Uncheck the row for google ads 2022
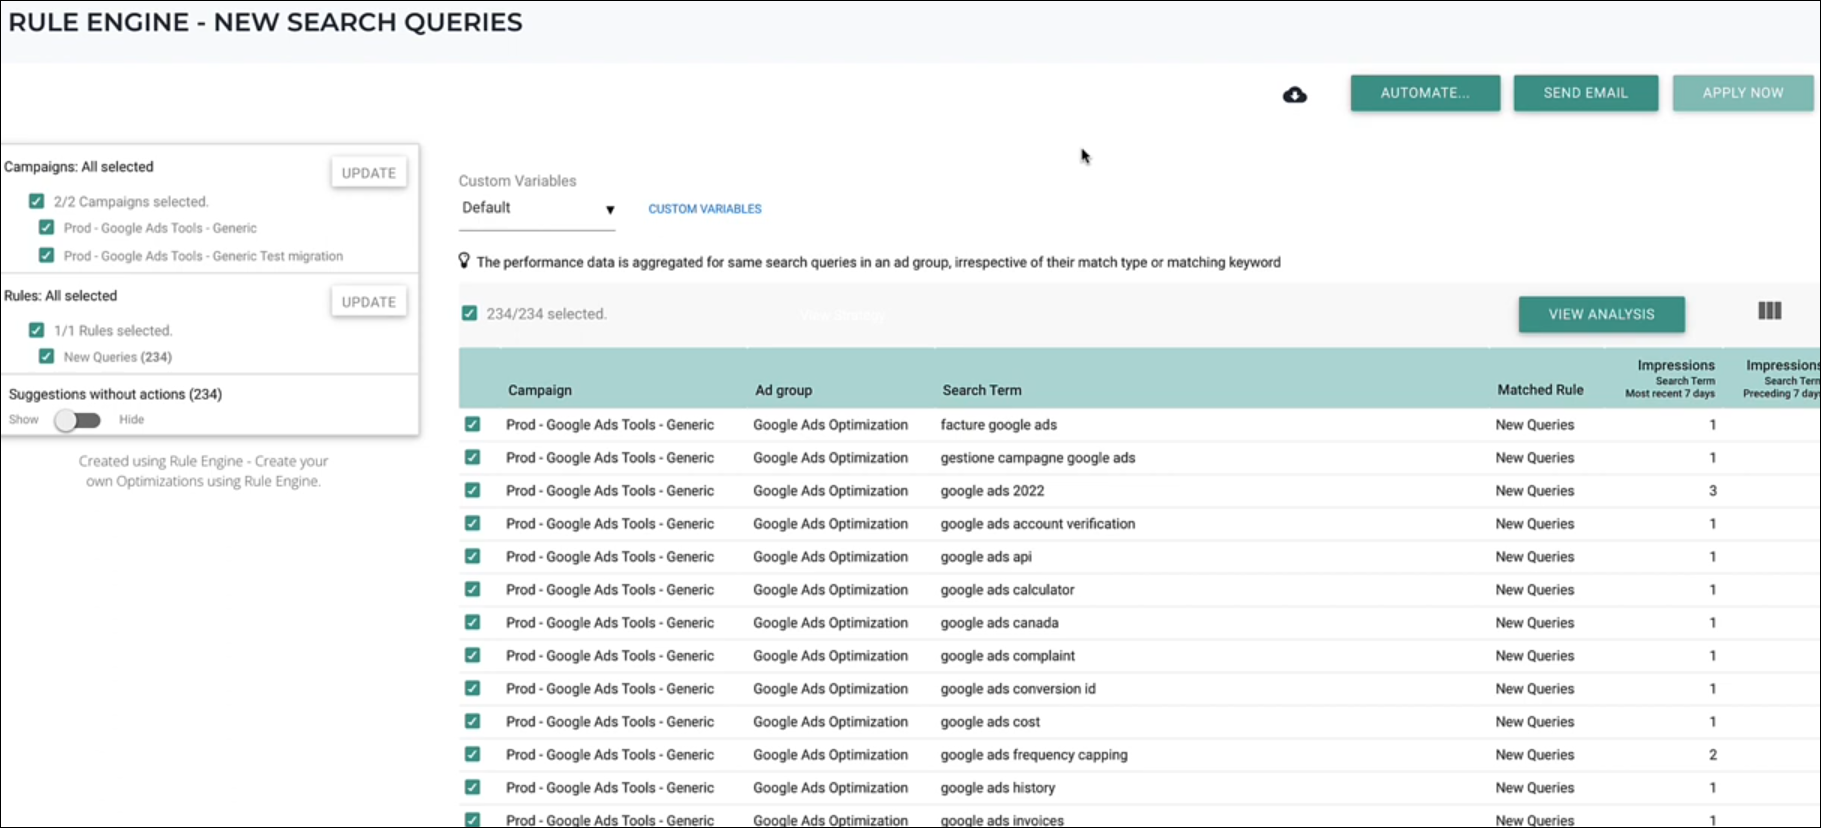1821x828 pixels. [472, 490]
